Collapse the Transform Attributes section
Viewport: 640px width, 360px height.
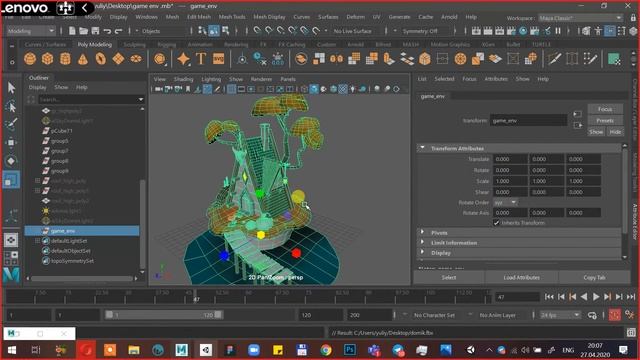point(423,148)
